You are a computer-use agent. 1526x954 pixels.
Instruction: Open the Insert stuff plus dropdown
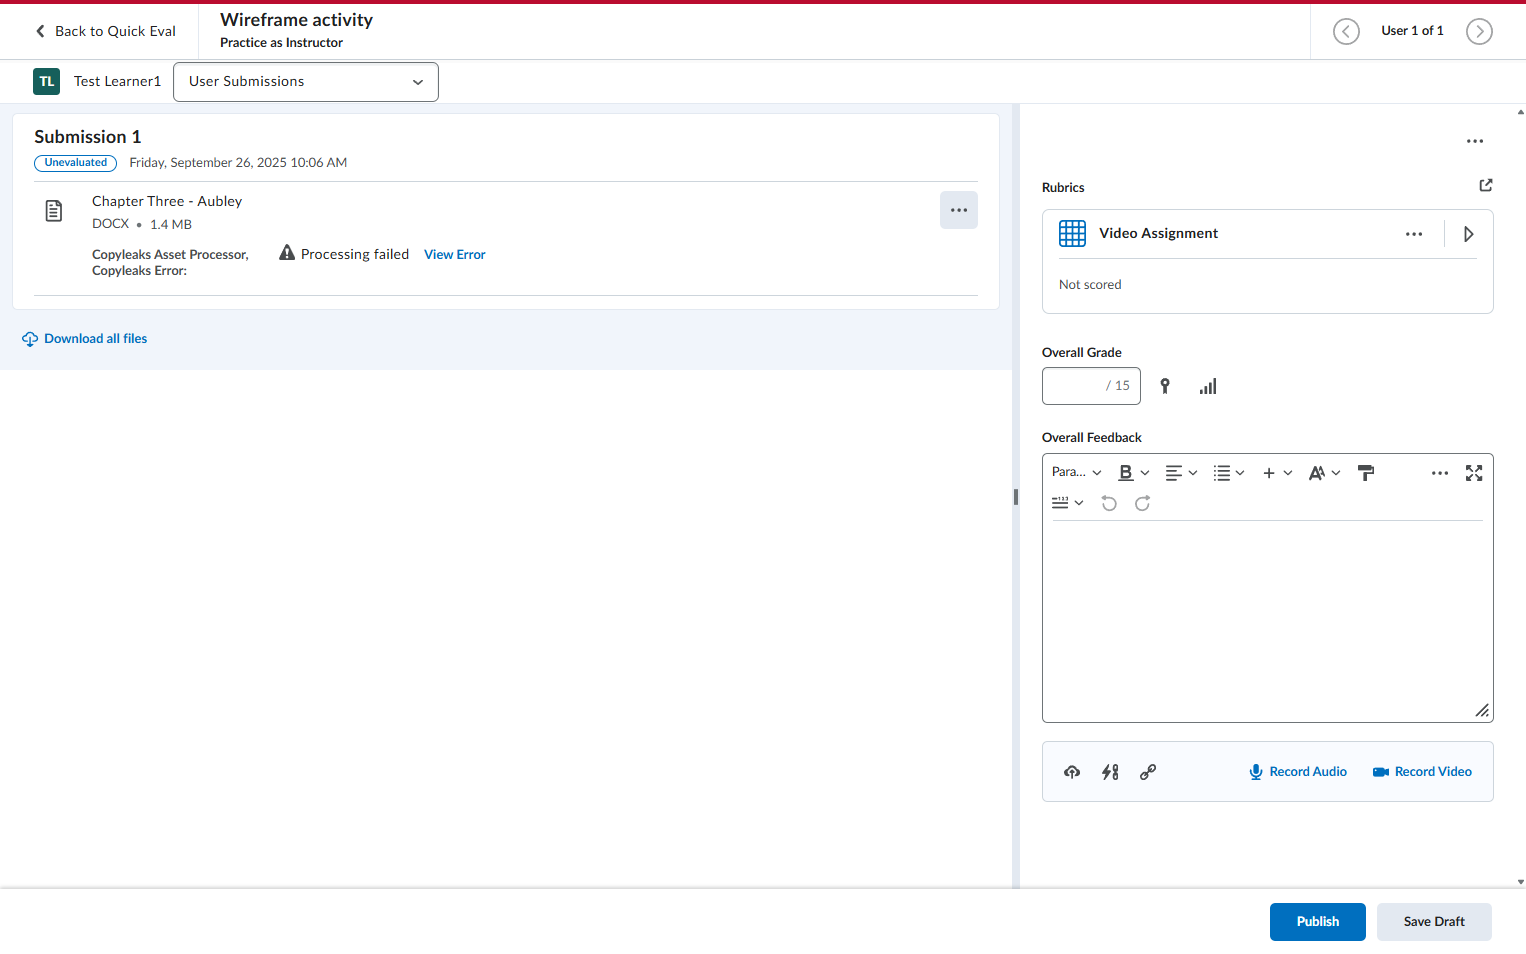[x=1277, y=473]
